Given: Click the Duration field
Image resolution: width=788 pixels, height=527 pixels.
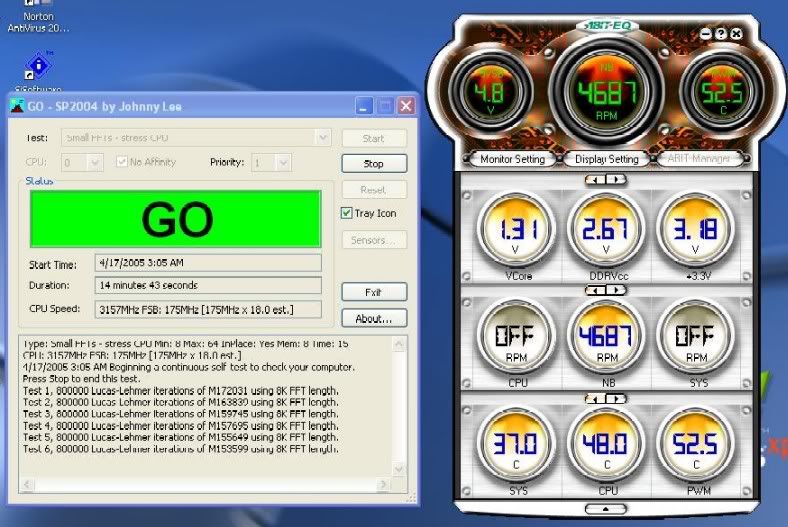Looking at the screenshot, I should coord(208,285).
